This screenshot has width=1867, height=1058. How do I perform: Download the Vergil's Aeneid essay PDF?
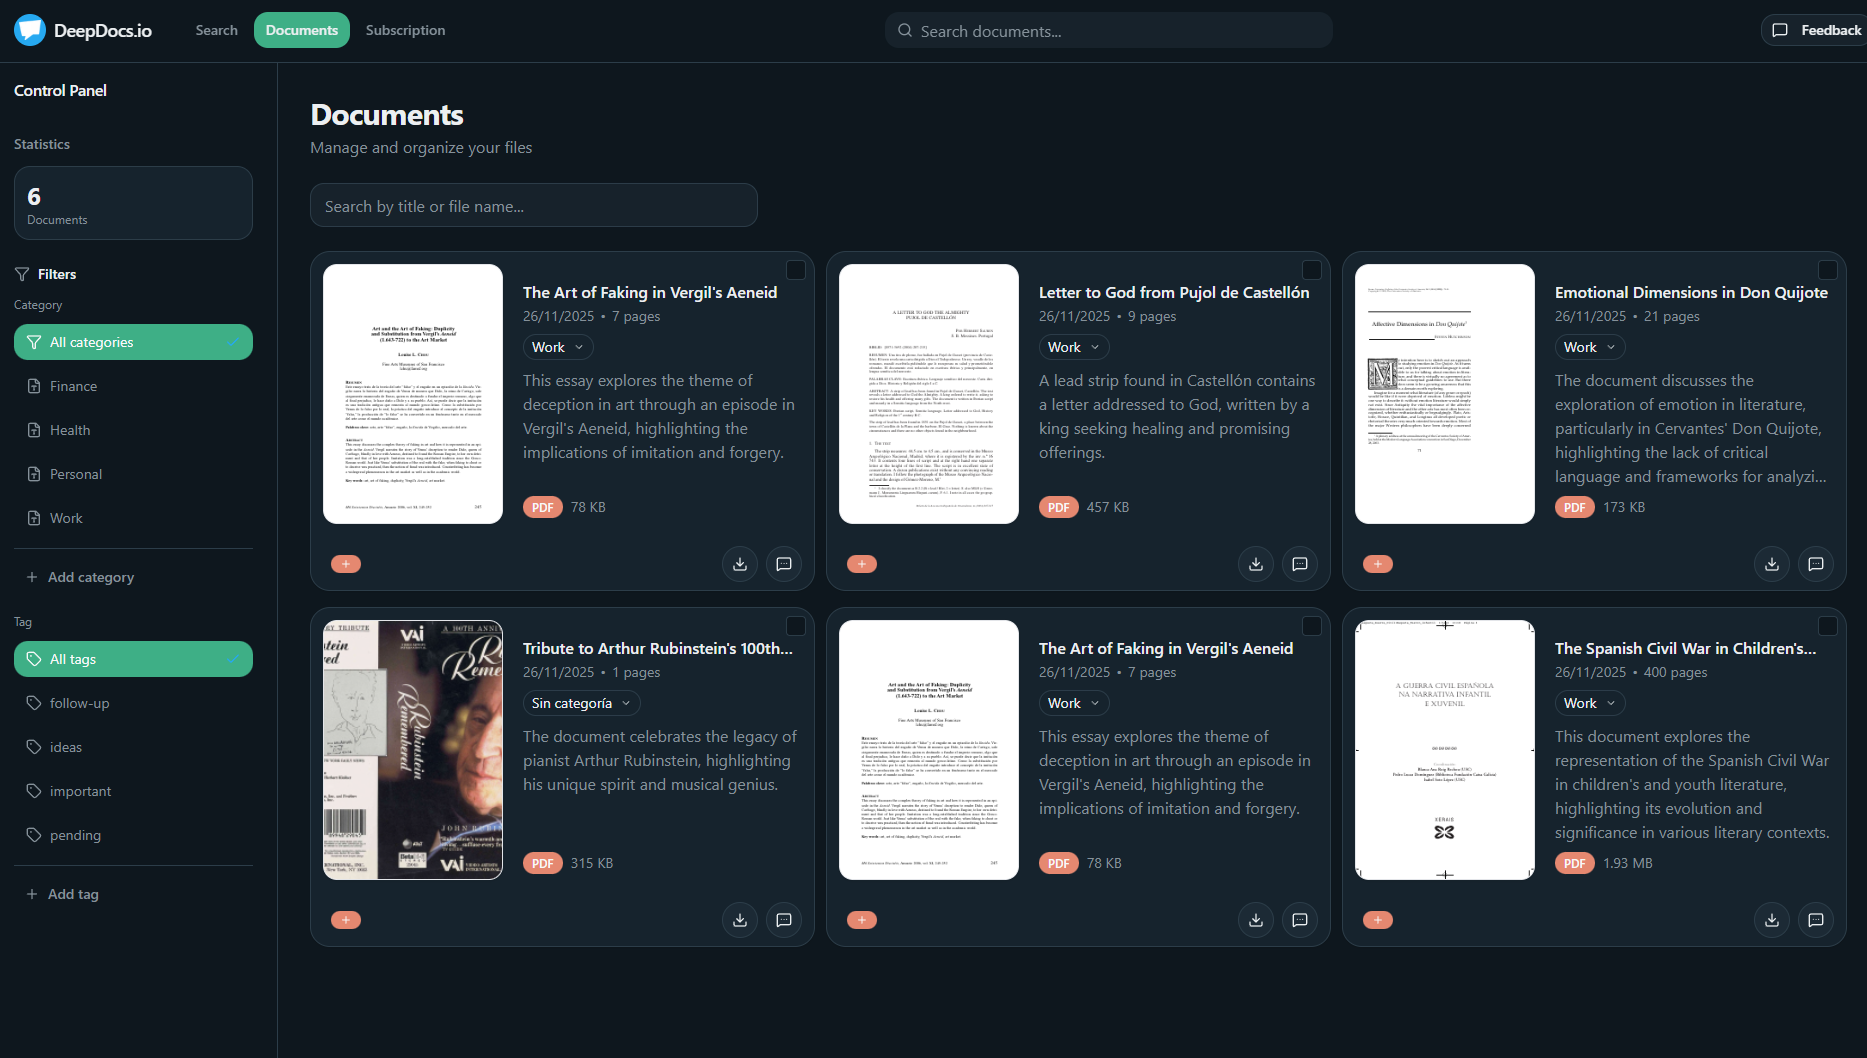tap(740, 563)
